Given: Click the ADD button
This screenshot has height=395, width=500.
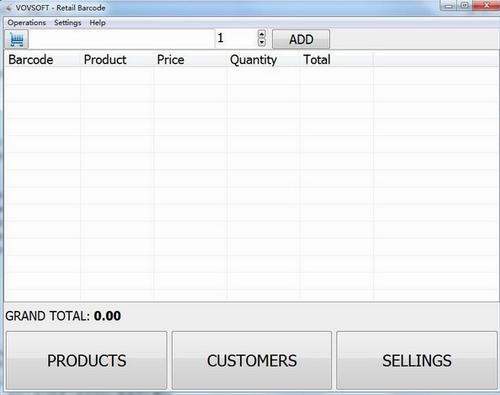Looking at the screenshot, I should (301, 39).
